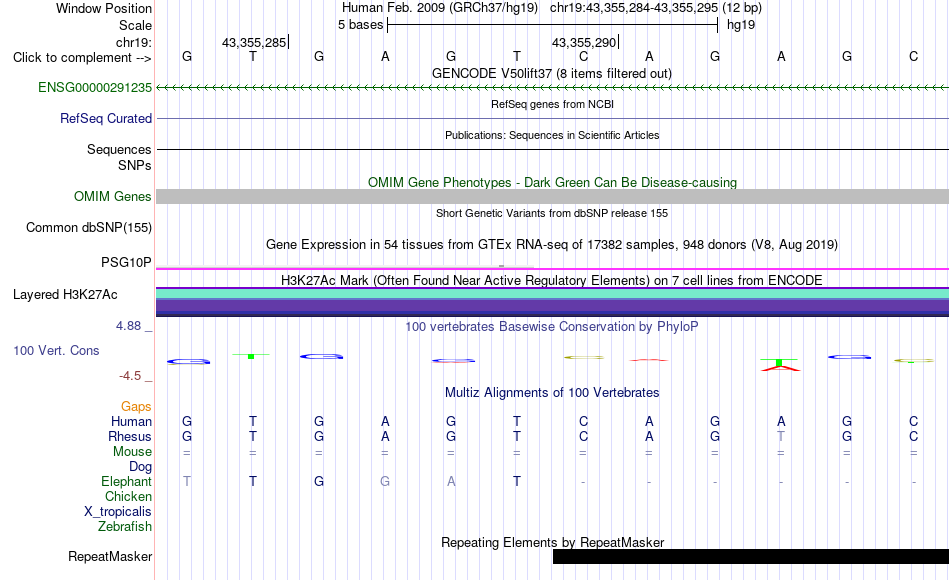
Task: Click the OMIM Gene Phenotypes title
Action: click(x=552, y=182)
